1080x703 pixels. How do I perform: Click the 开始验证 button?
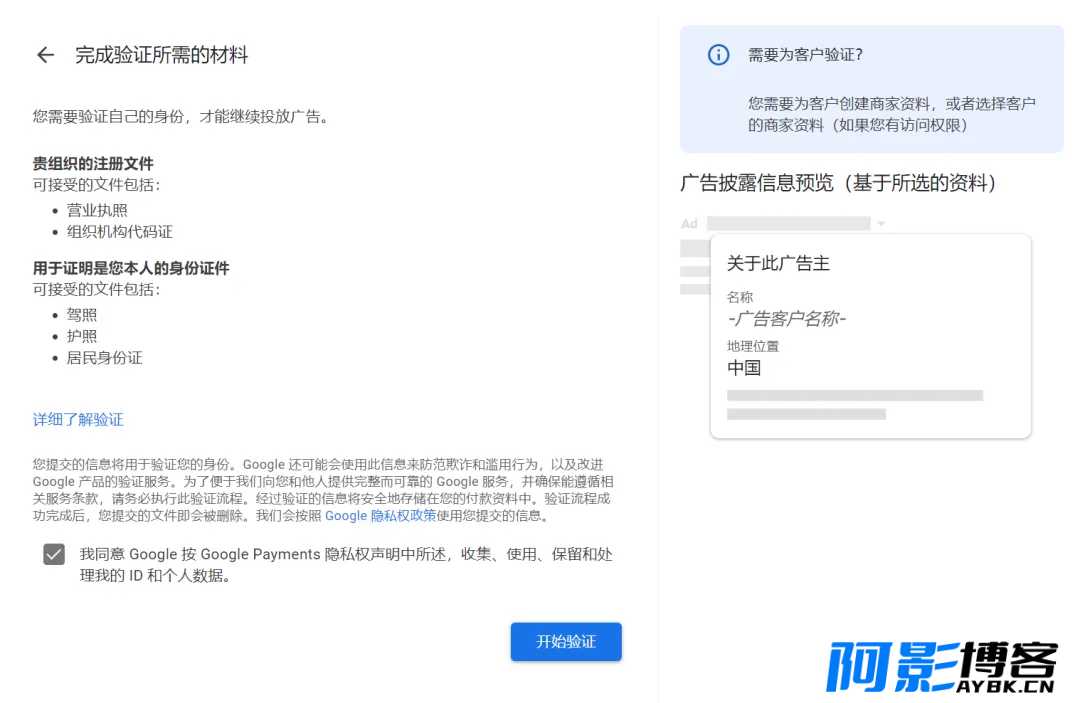565,642
